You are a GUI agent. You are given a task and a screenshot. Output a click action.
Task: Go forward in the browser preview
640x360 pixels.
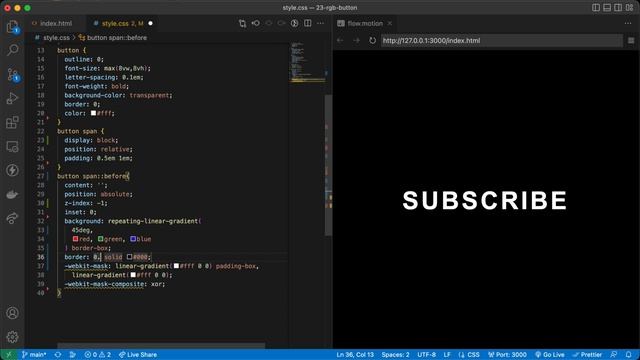pyautogui.click(x=356, y=40)
